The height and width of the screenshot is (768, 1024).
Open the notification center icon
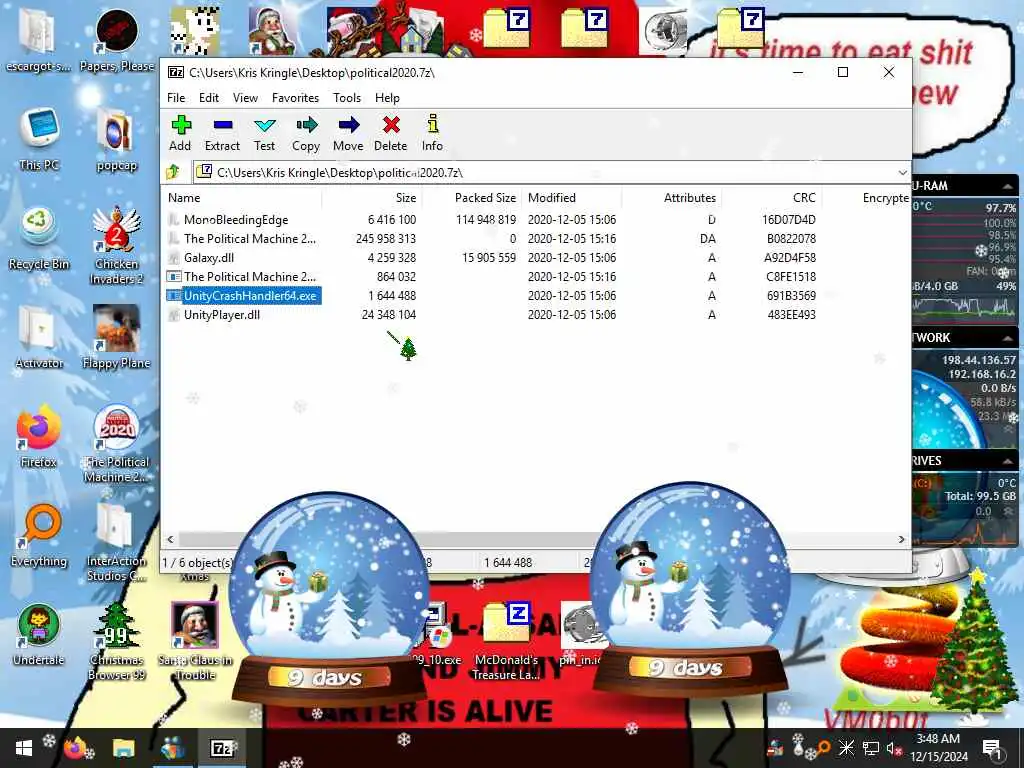tap(993, 748)
